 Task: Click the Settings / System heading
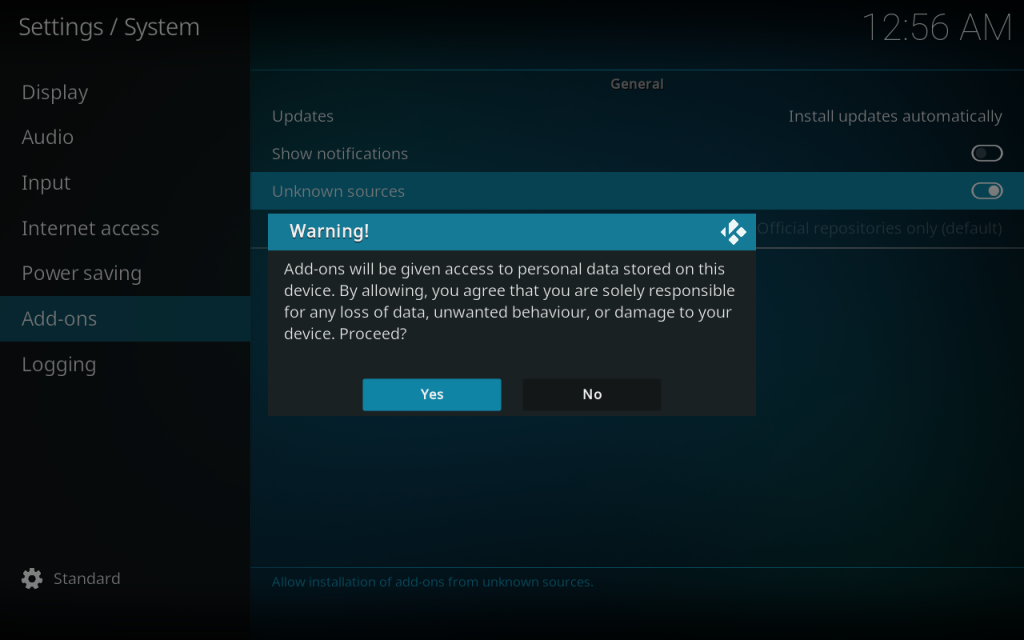click(109, 27)
